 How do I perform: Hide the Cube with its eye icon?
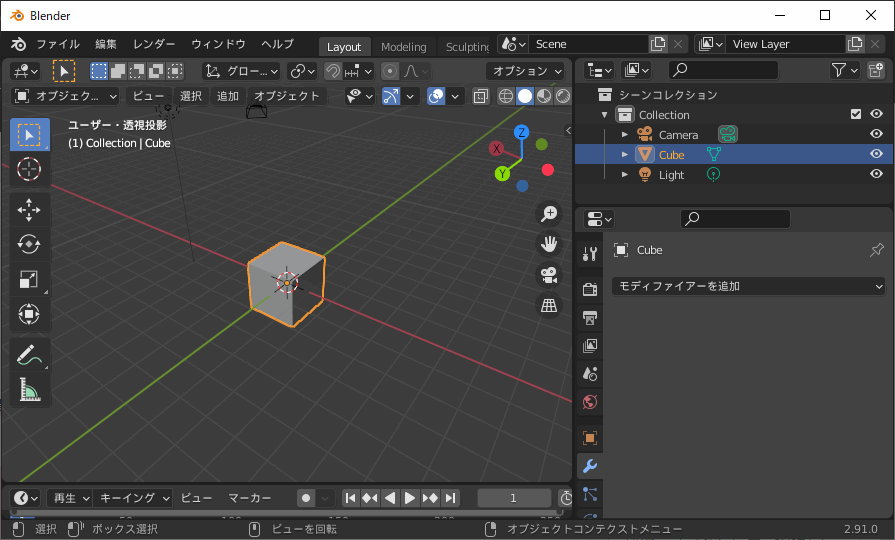coord(876,154)
